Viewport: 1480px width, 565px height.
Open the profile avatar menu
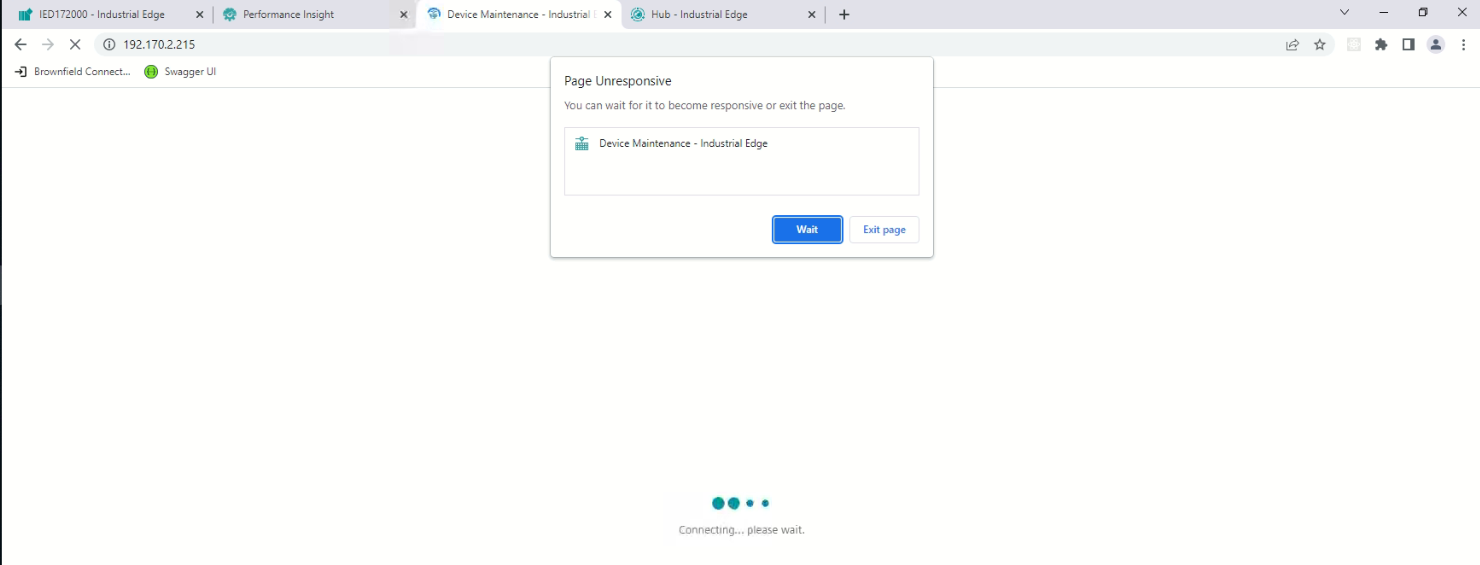[1436, 45]
